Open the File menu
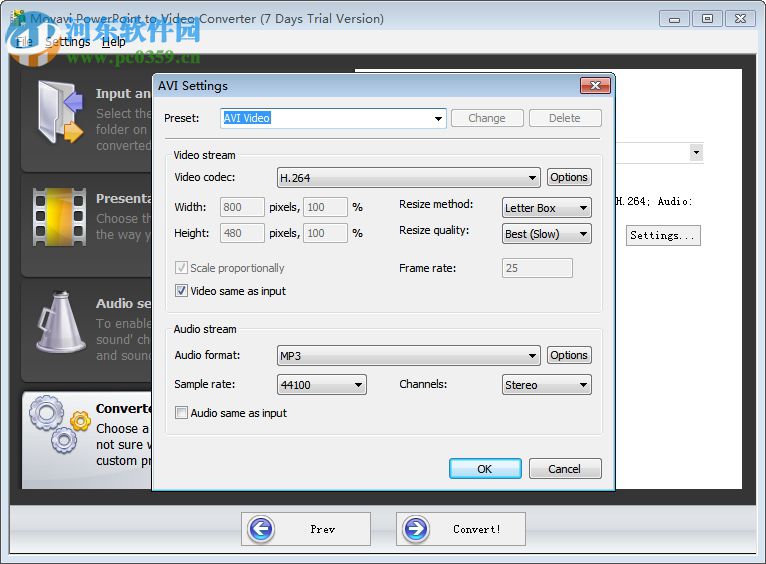 [24, 42]
